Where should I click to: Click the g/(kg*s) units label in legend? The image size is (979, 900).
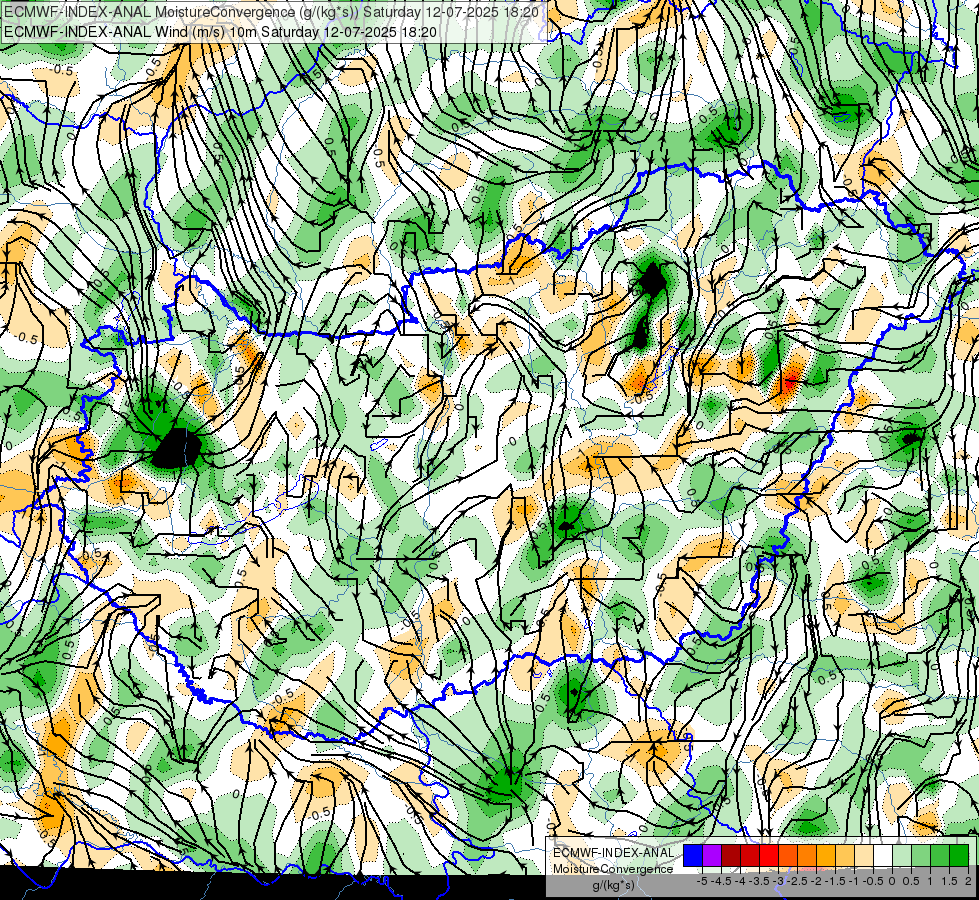[614, 885]
